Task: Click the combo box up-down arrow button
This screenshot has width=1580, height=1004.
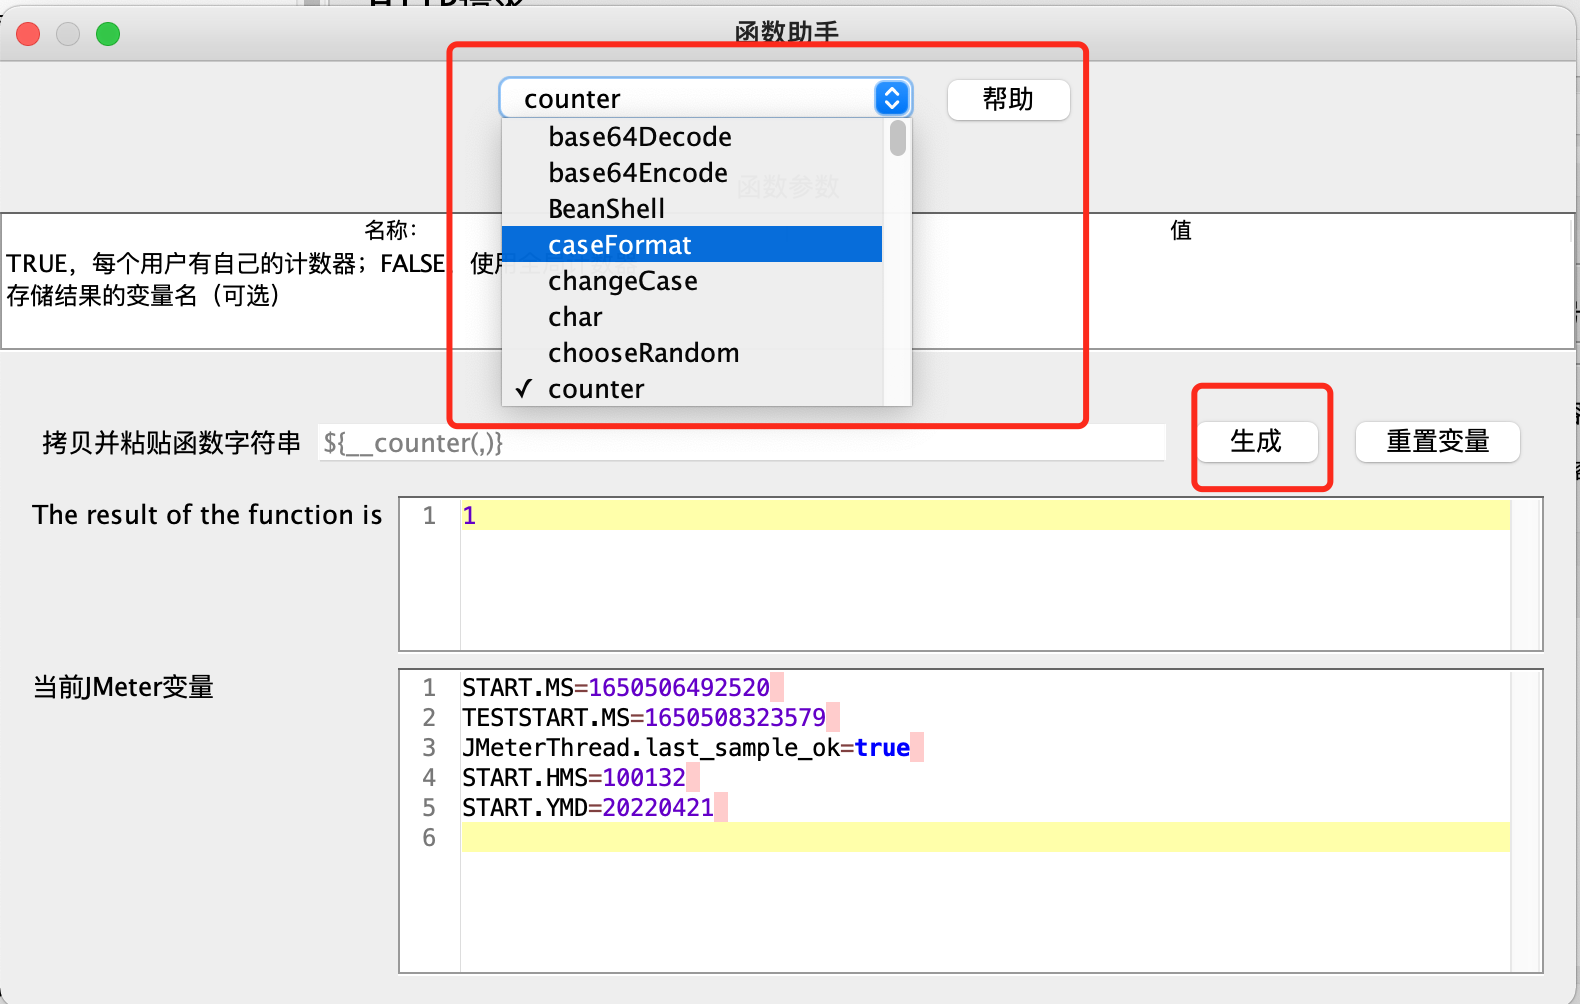Action: click(892, 98)
